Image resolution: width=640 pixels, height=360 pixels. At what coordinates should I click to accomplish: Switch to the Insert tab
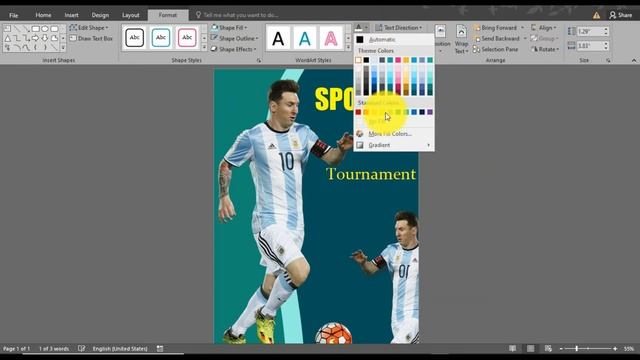pos(71,15)
